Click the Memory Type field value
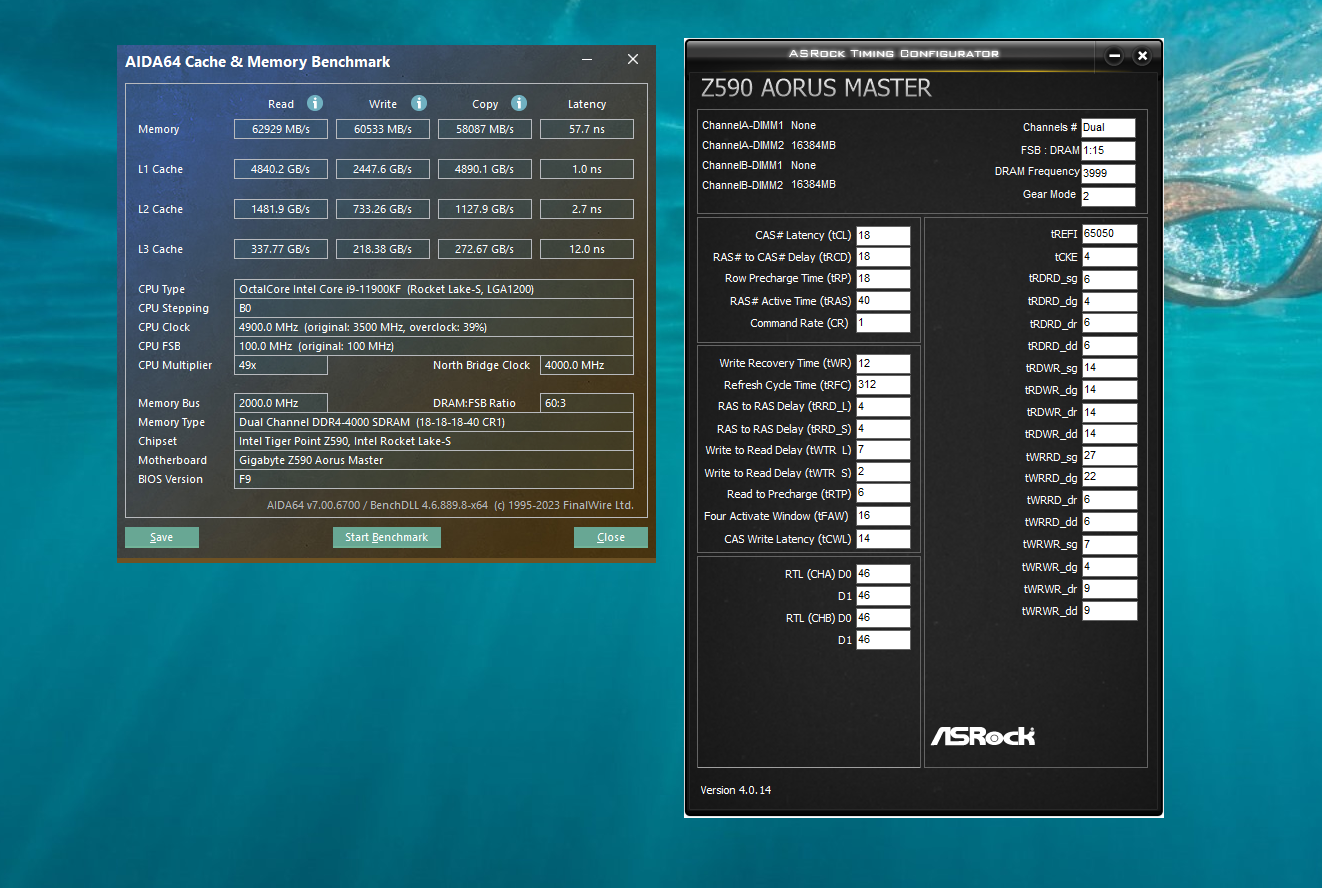This screenshot has height=888, width=1322. click(x=434, y=422)
